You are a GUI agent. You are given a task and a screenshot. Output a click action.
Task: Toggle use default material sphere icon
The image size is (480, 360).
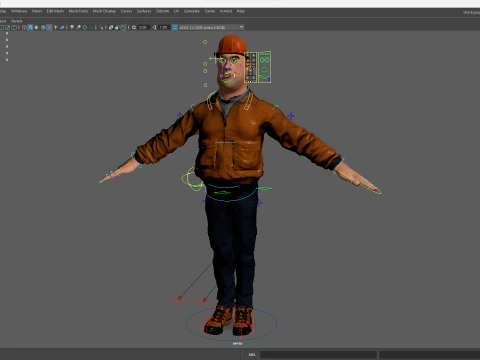click(37, 27)
